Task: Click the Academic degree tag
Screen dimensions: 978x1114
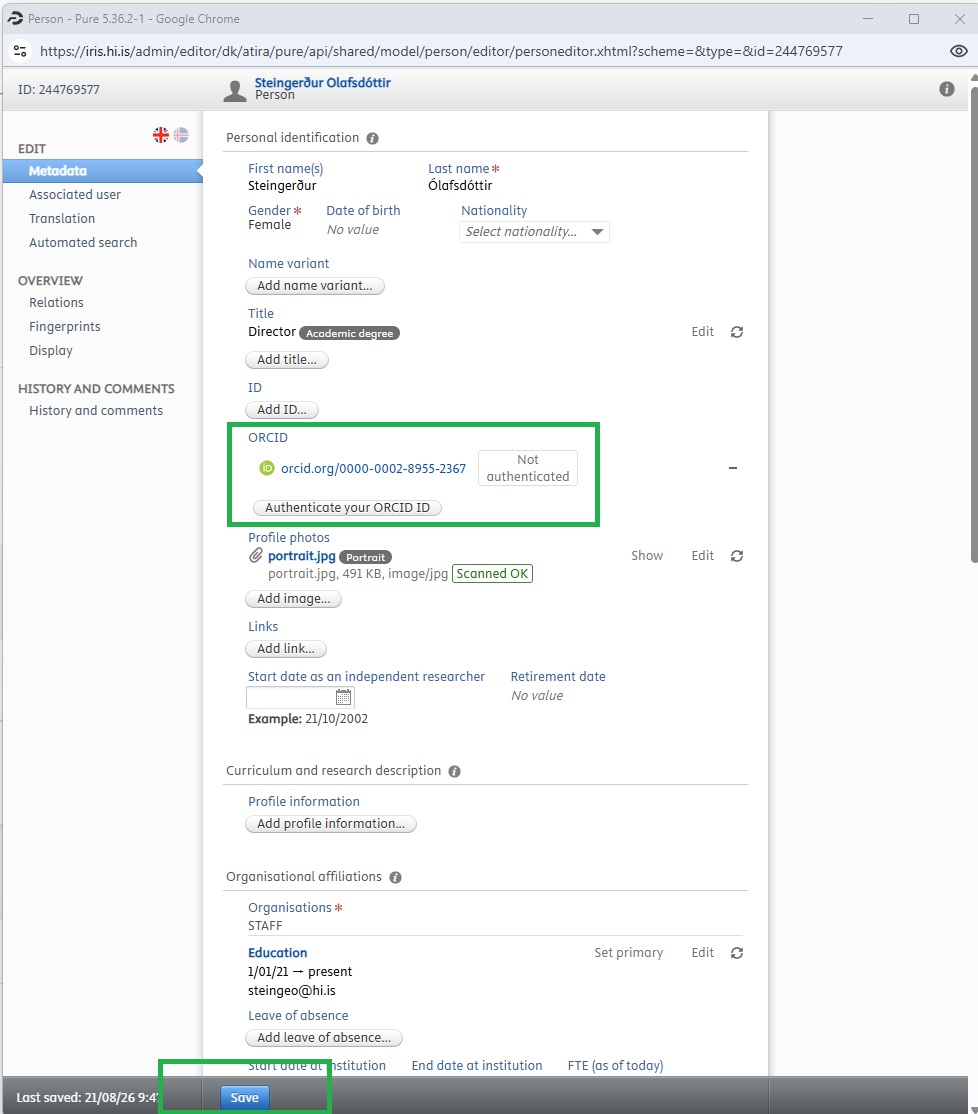Action: [349, 333]
